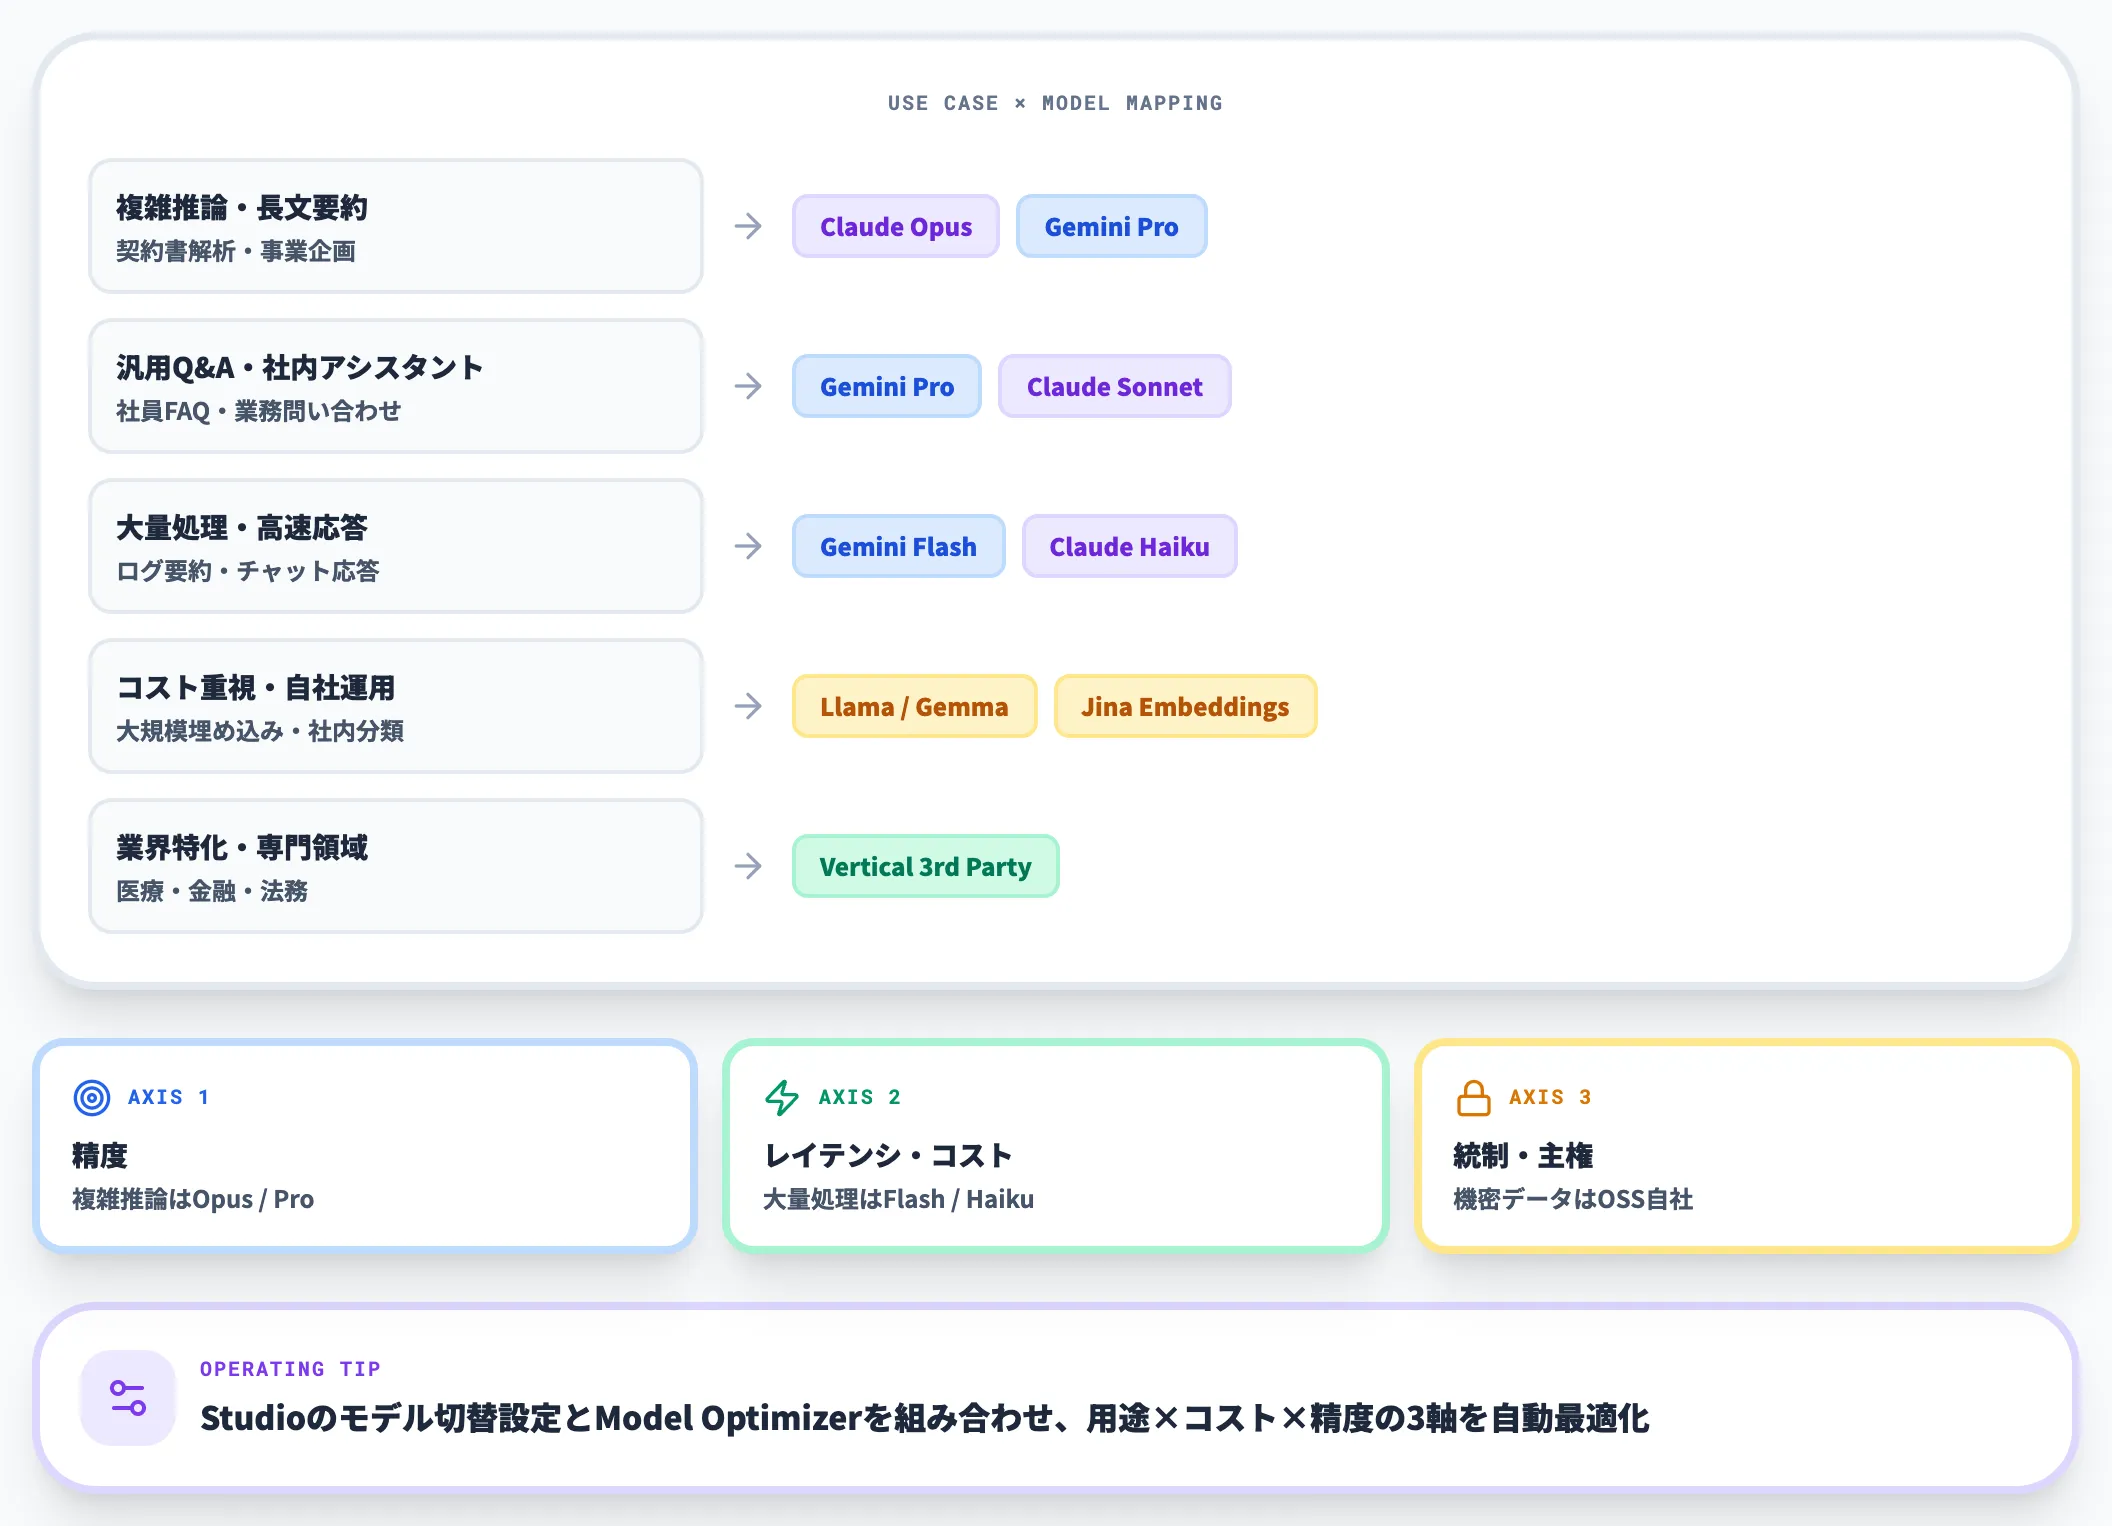This screenshot has width=2112, height=1526.
Task: Toggle the Claude Haiku model chip
Action: tap(1129, 546)
